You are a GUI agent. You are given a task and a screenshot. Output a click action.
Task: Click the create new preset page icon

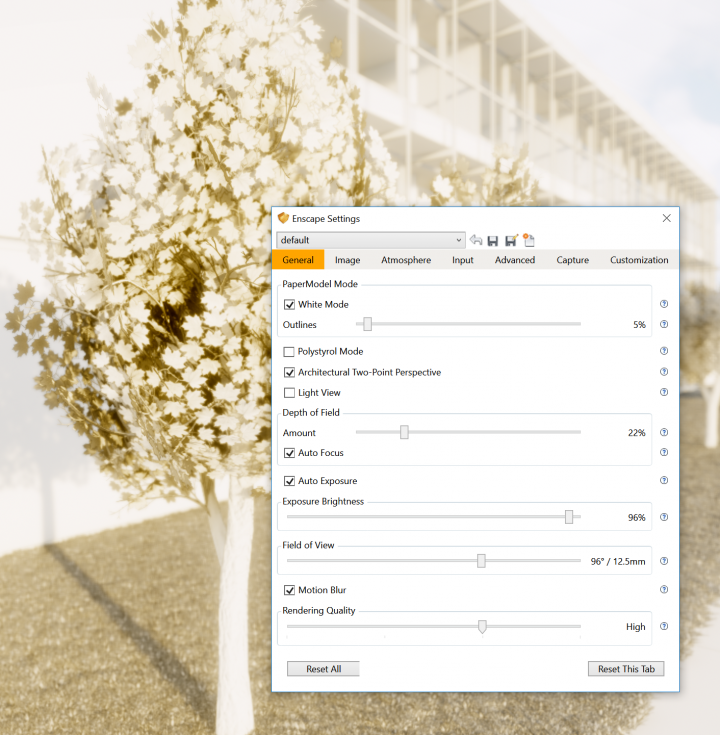point(529,240)
